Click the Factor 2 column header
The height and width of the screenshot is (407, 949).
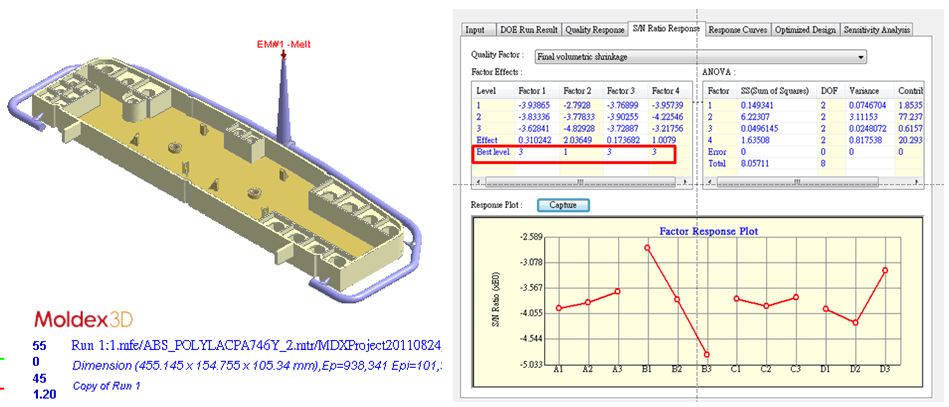[577, 90]
